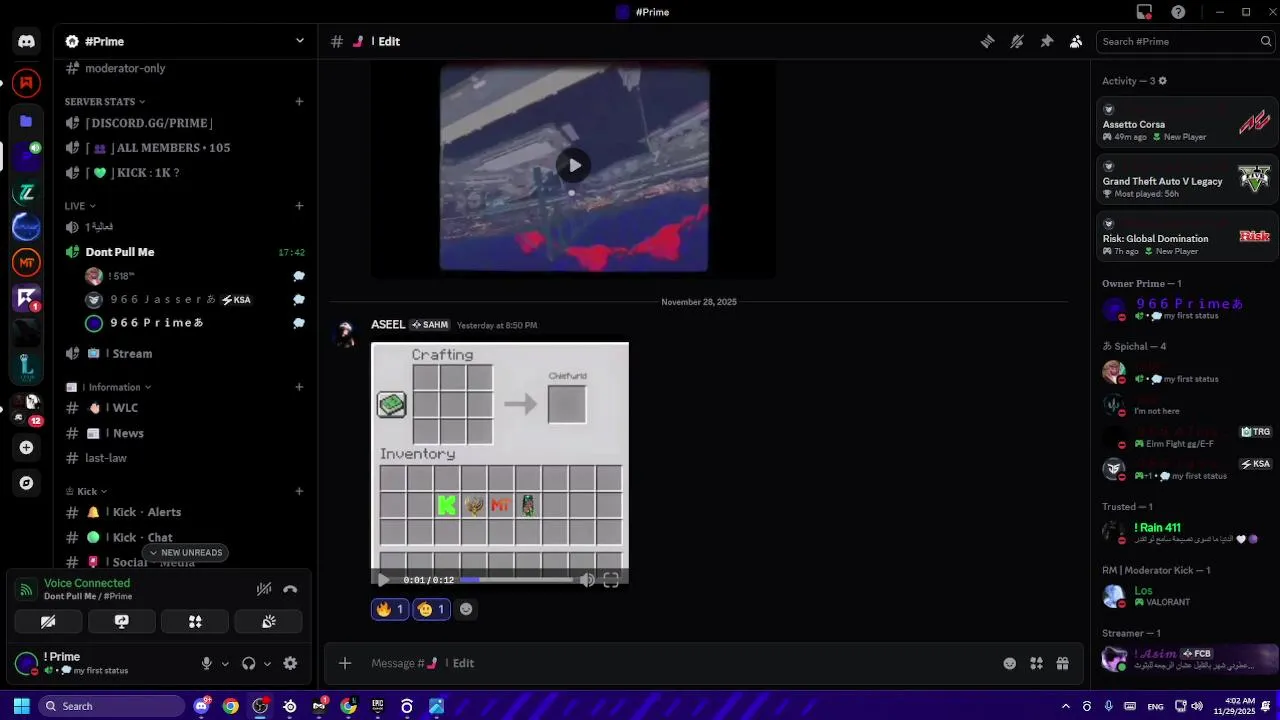
Task: Collapse the Information category
Action: (108, 387)
